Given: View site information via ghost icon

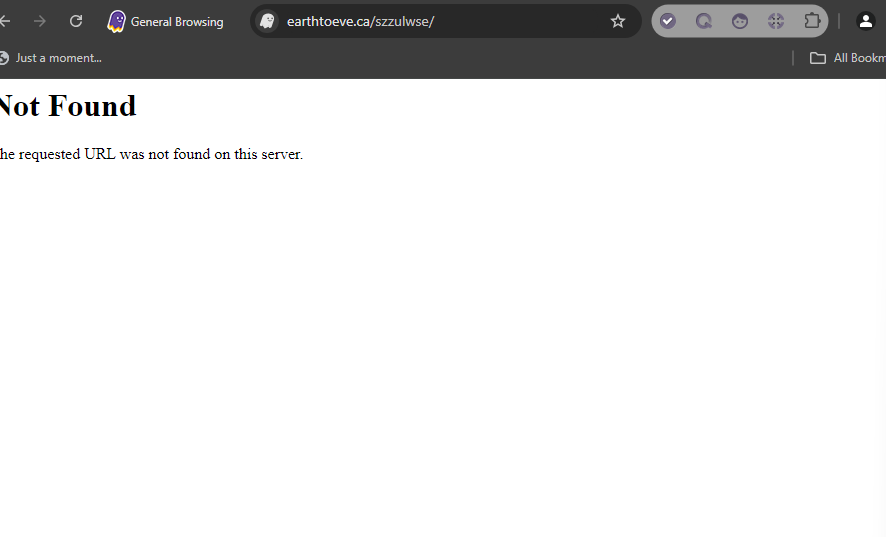Looking at the screenshot, I should coord(267,21).
